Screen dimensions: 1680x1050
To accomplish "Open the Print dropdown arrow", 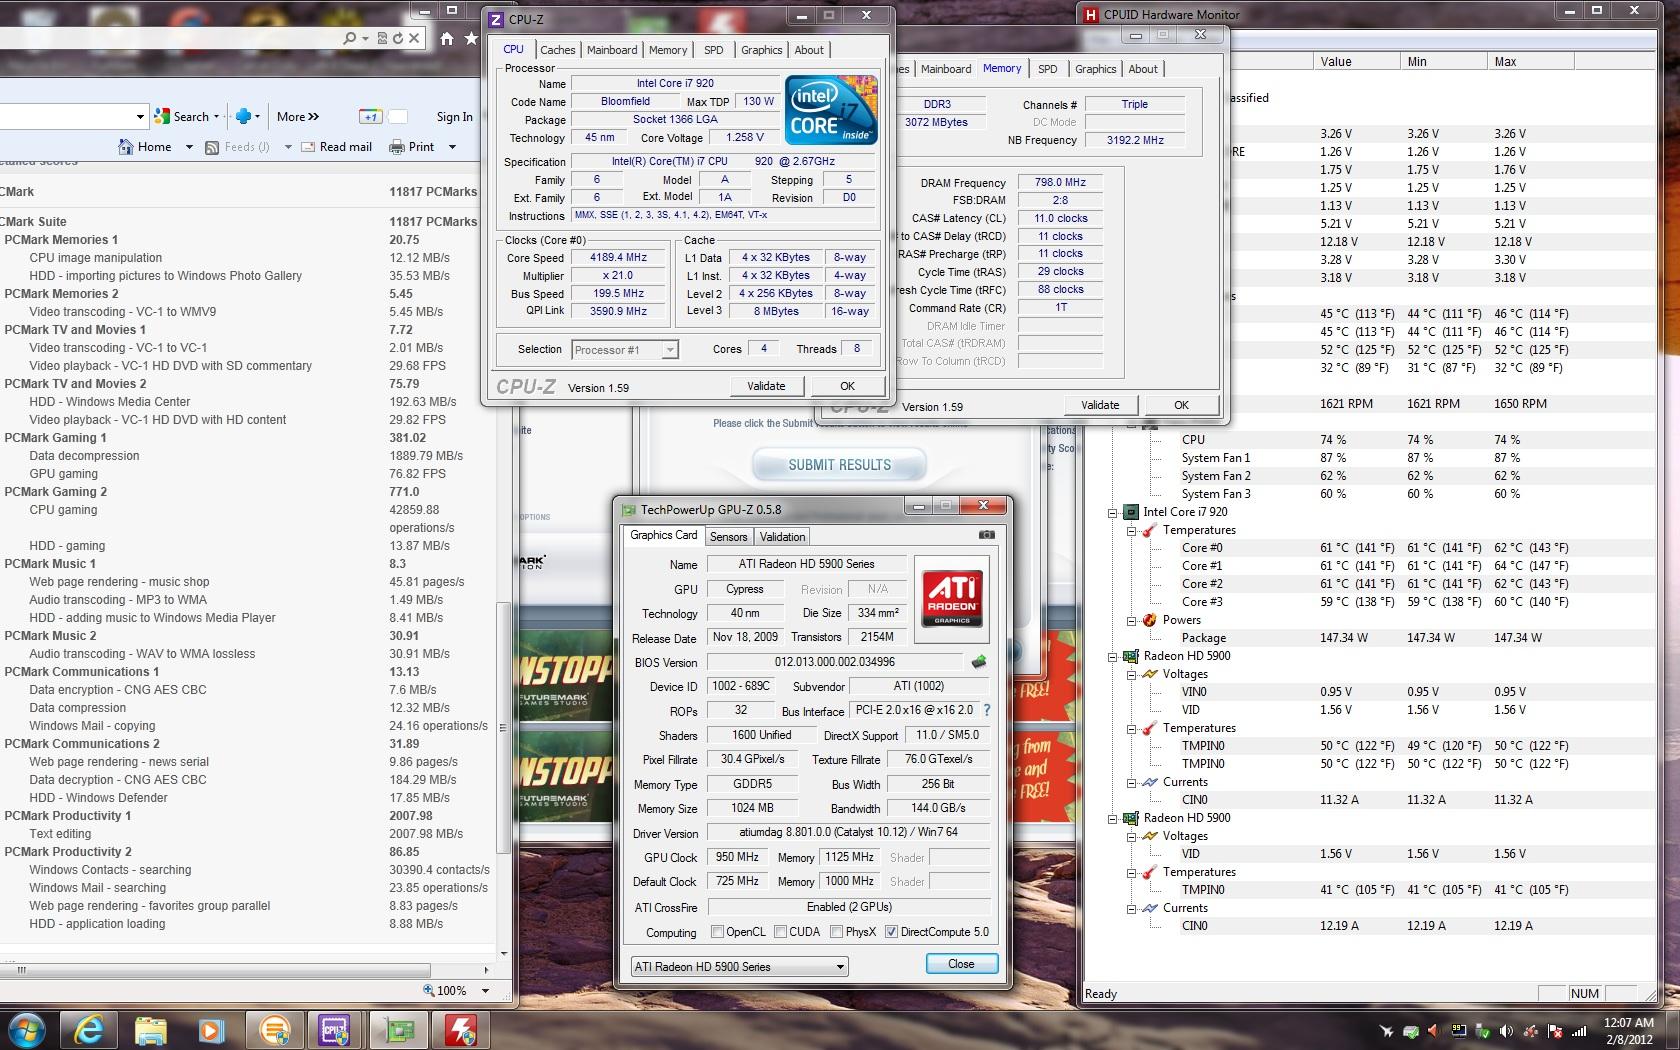I will coord(452,147).
